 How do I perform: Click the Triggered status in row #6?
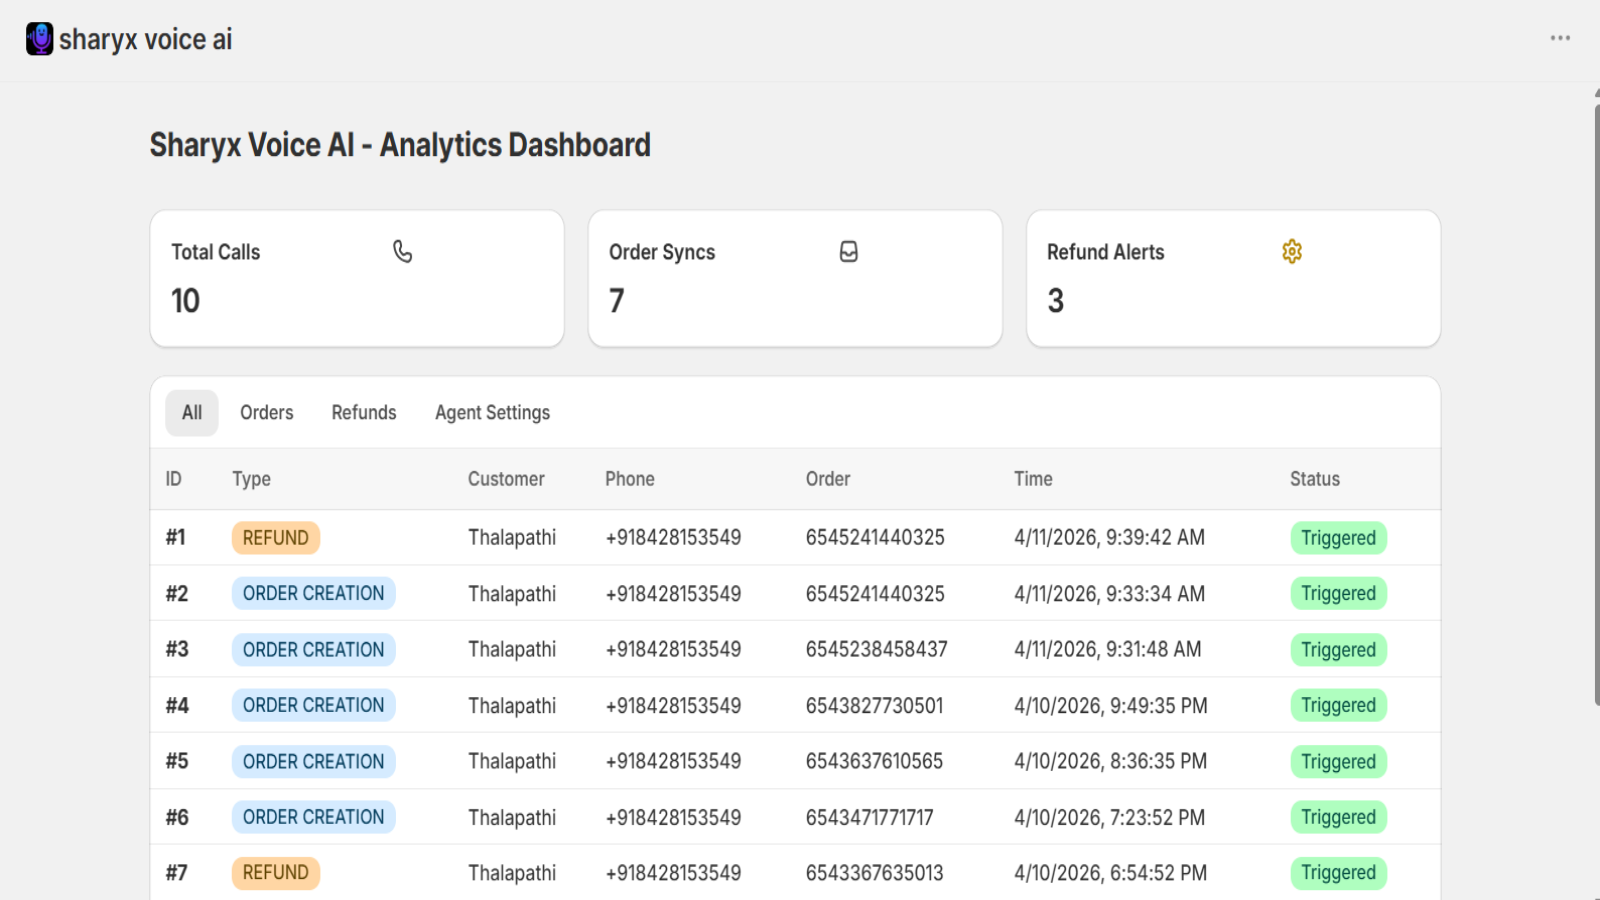[1339, 817]
